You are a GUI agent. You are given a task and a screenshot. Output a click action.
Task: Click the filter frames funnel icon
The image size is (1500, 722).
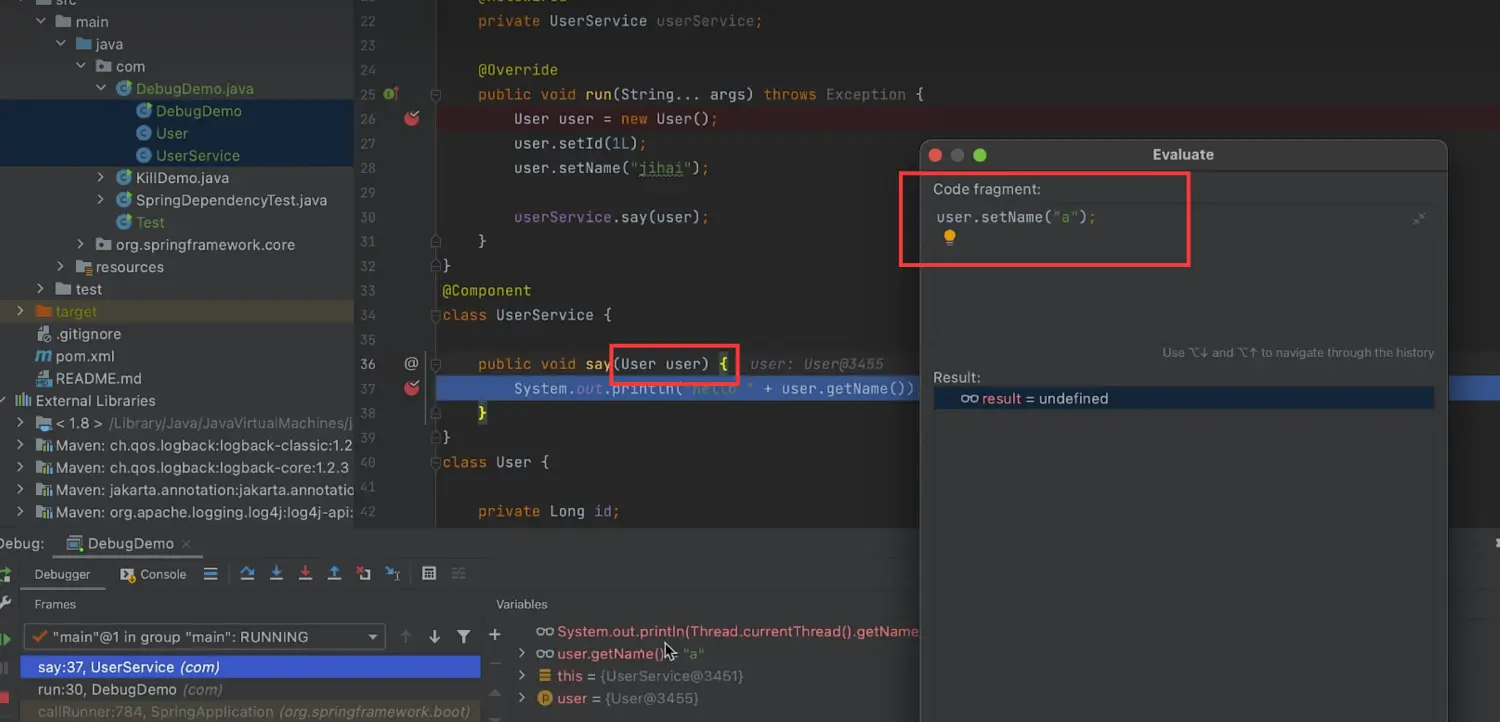pos(464,637)
